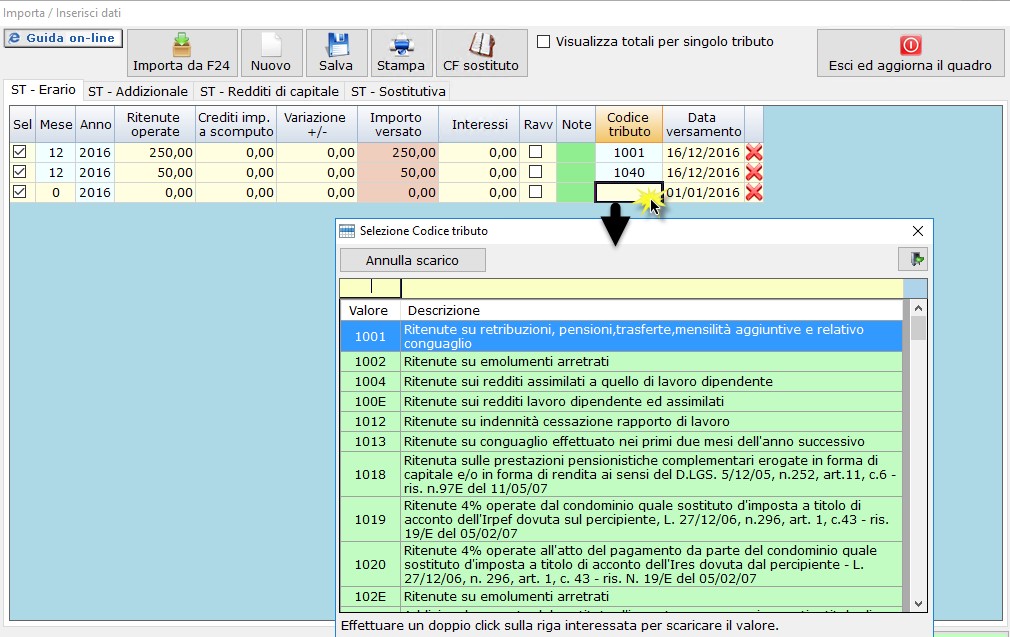Uncheck Sel checkbox for the 50,00 row

click(20, 173)
